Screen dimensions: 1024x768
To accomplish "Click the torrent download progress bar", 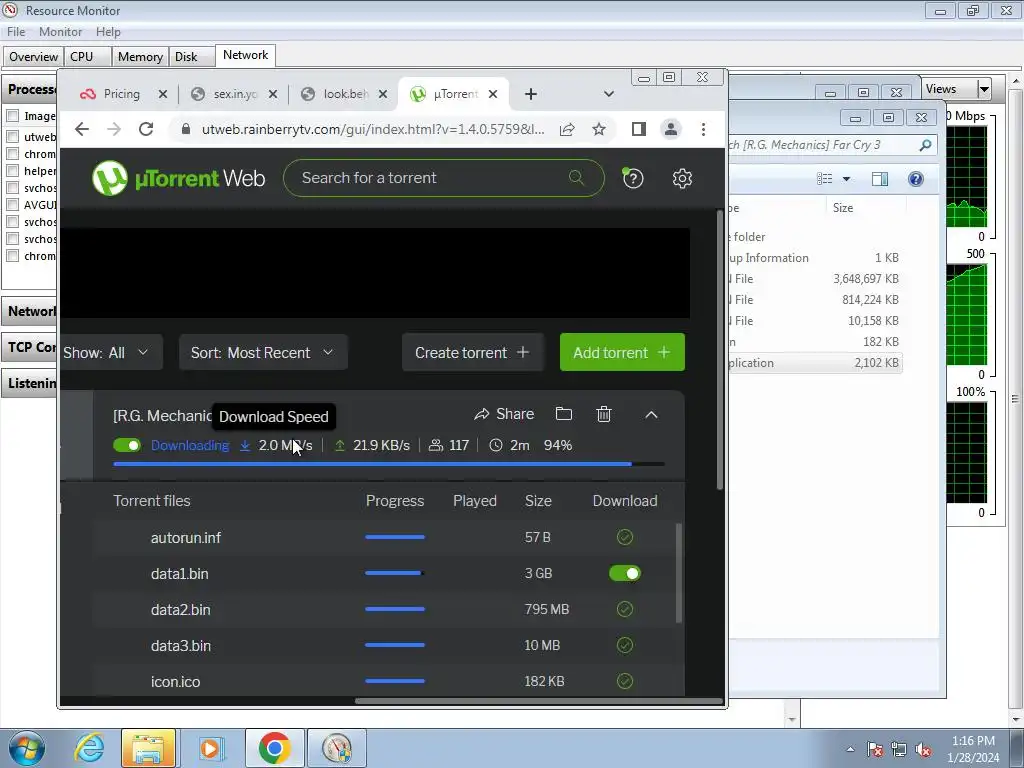I will click(389, 464).
